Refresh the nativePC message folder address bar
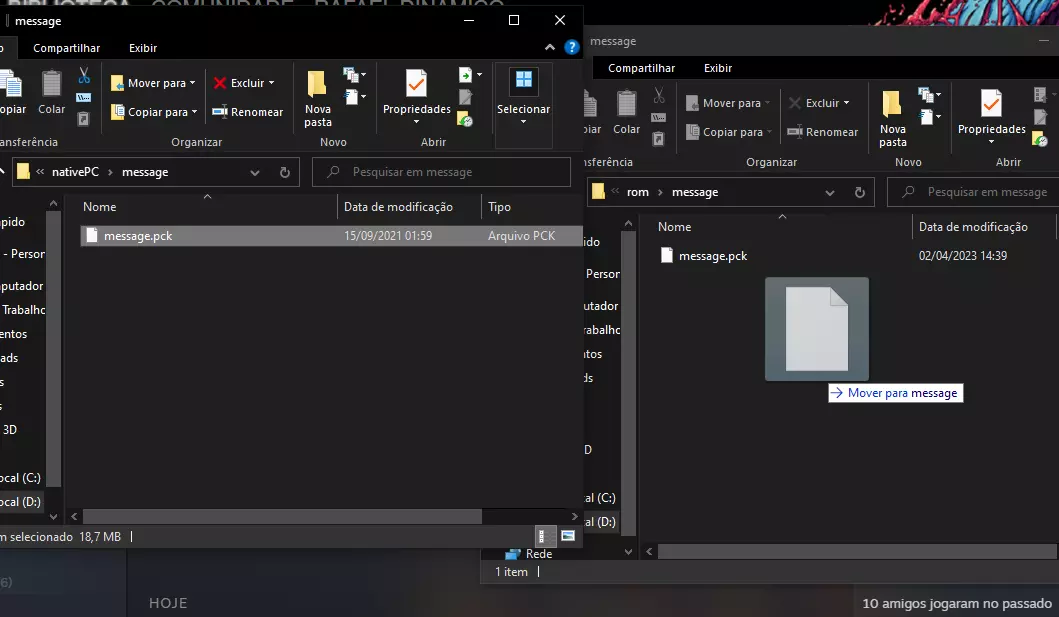 point(285,172)
